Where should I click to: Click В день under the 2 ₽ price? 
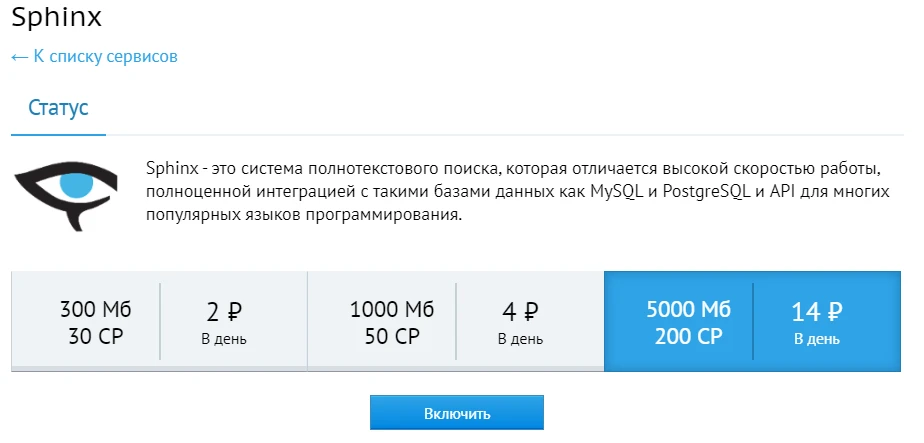click(223, 339)
